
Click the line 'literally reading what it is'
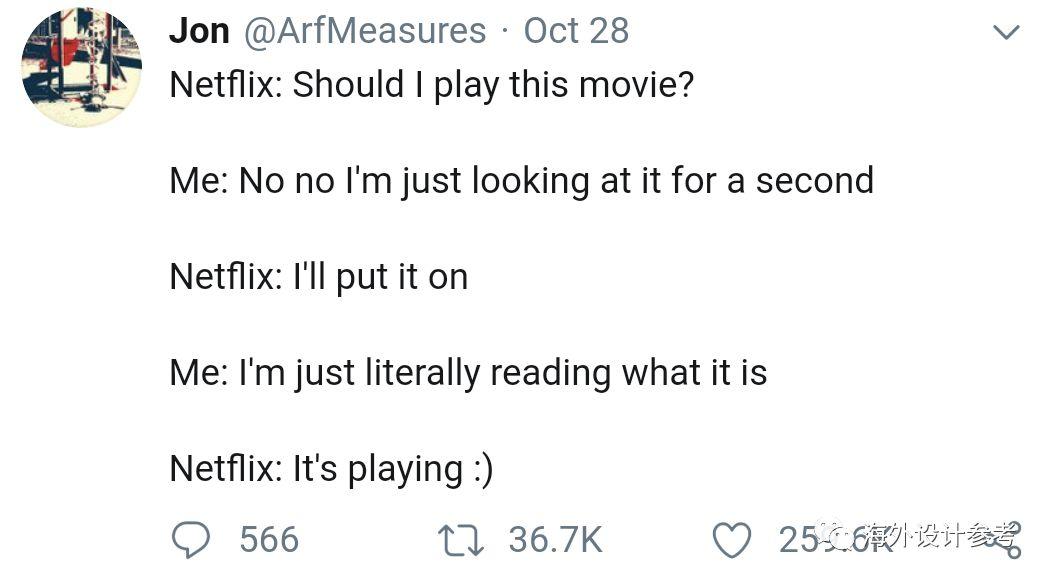pos(566,373)
